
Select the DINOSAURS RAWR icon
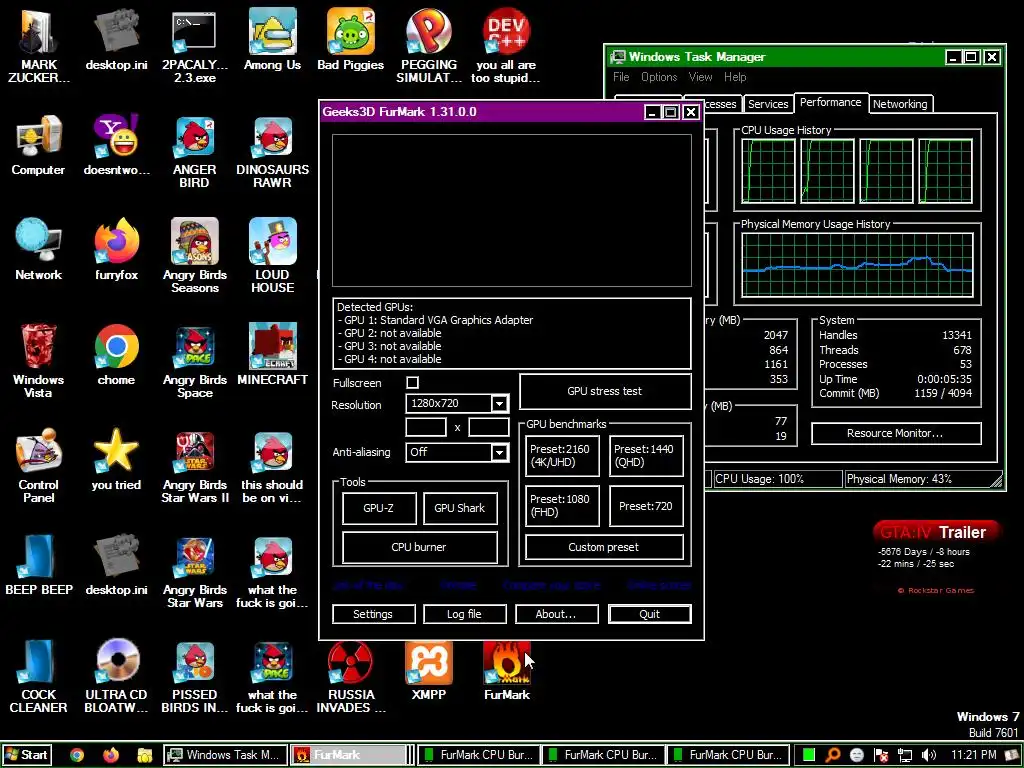(x=272, y=152)
